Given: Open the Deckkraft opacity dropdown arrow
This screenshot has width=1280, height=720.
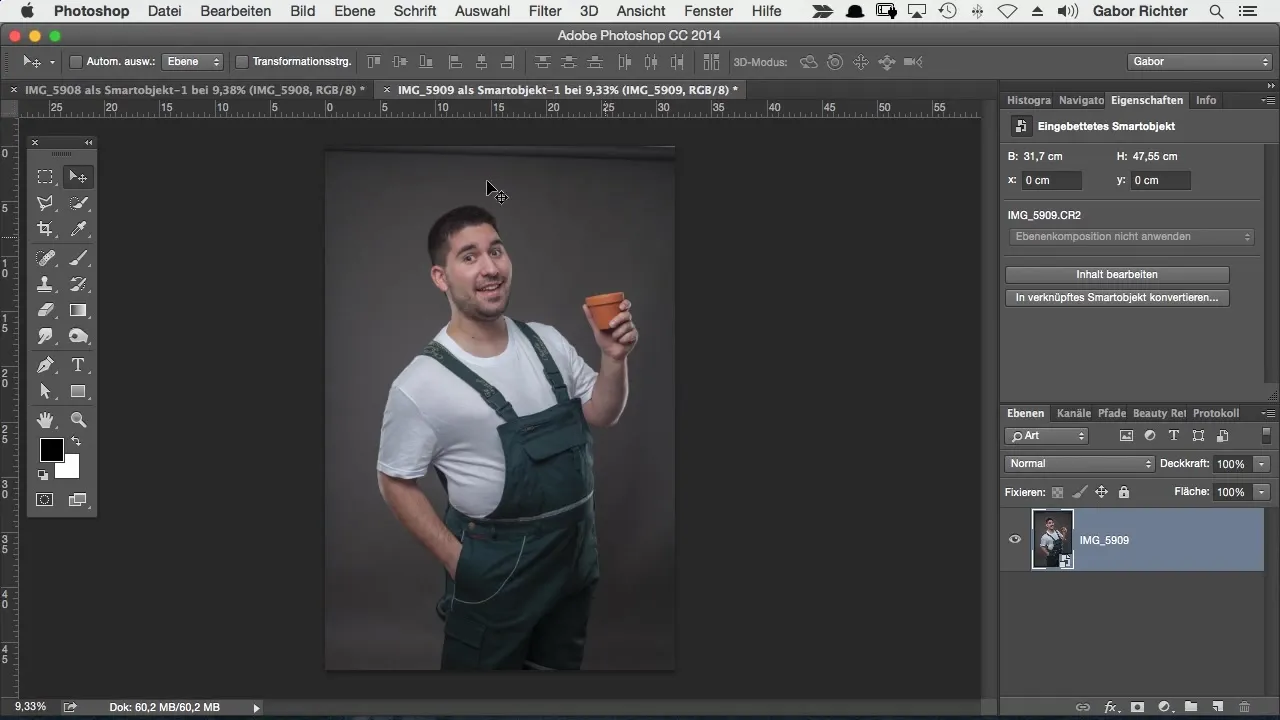Looking at the screenshot, I should [x=1262, y=464].
